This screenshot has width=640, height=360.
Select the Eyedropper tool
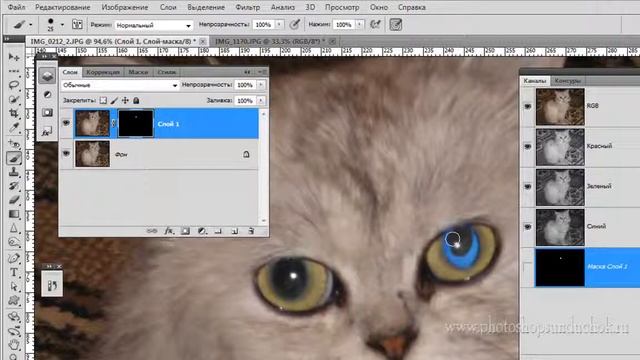point(14,128)
